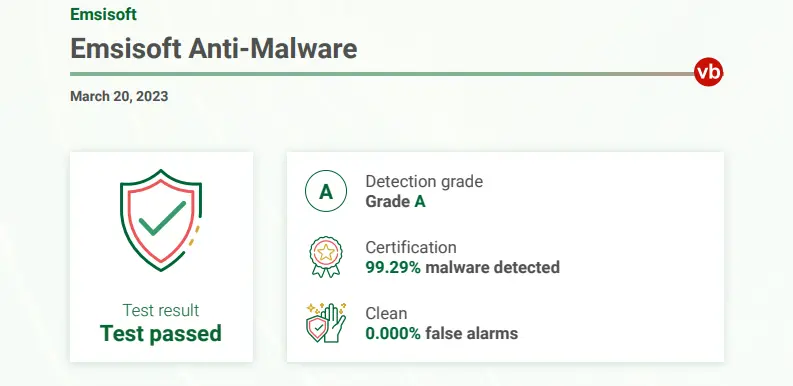Click the Grade A text
The height and width of the screenshot is (386, 793).
[395, 201]
